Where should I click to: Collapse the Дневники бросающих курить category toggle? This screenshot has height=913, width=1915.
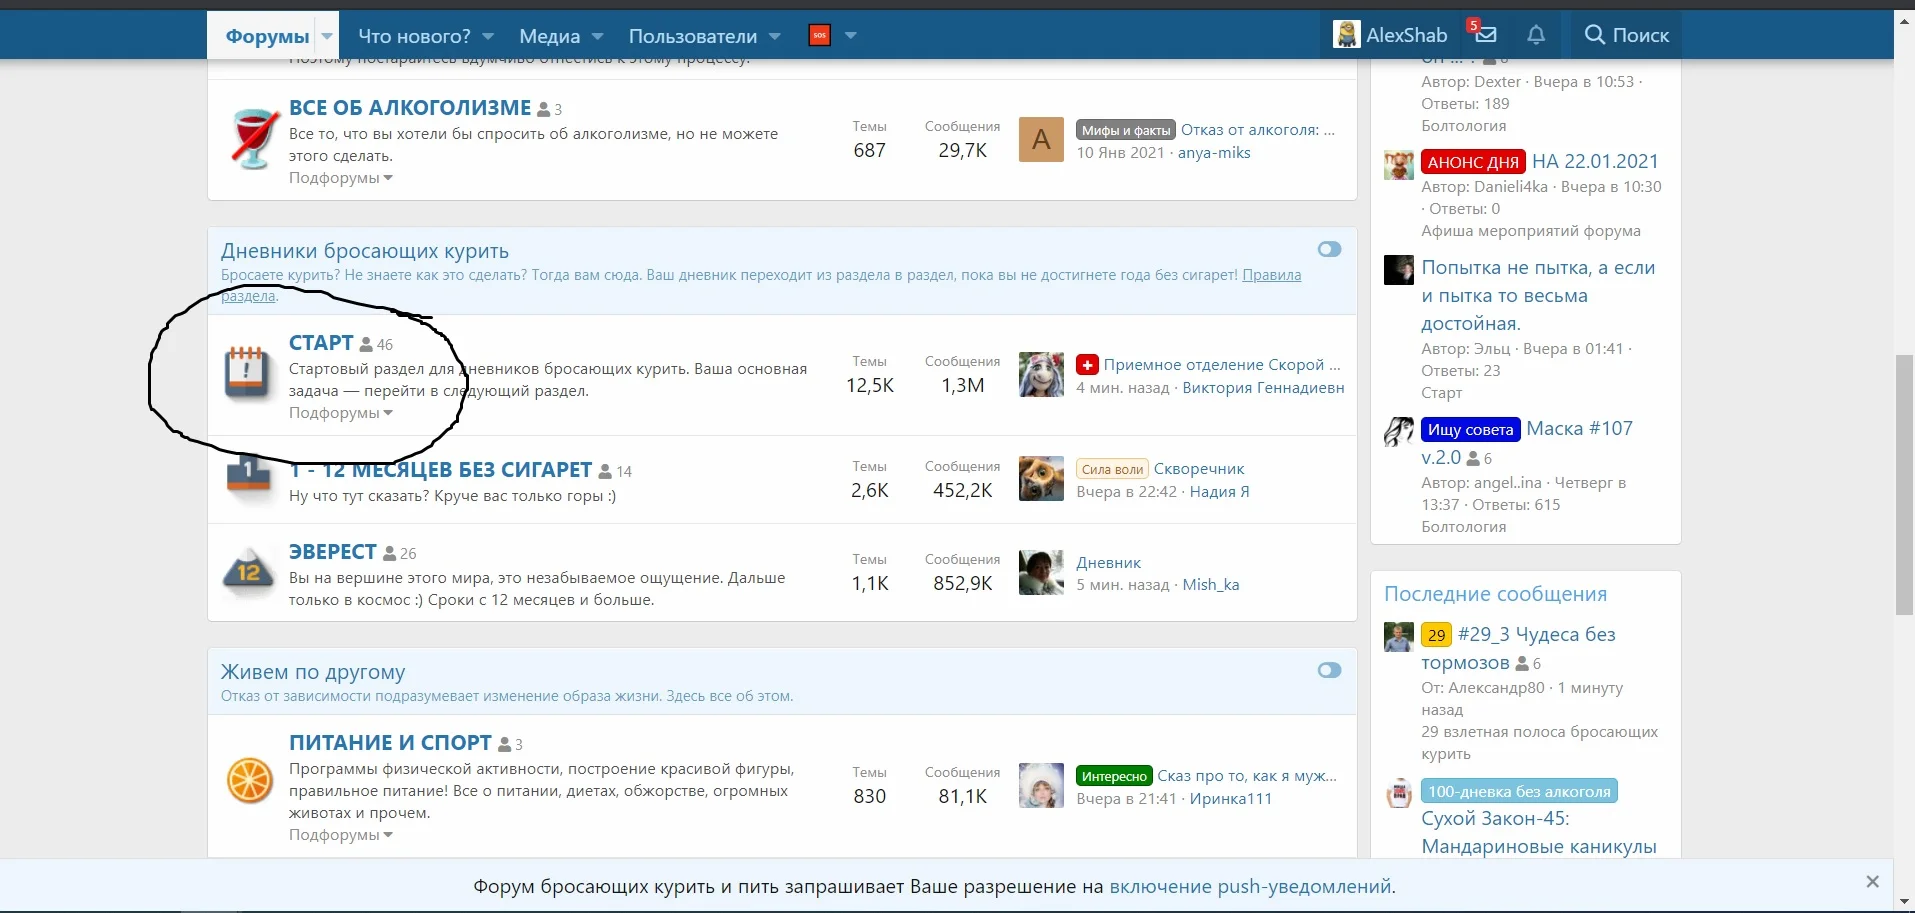(1329, 250)
